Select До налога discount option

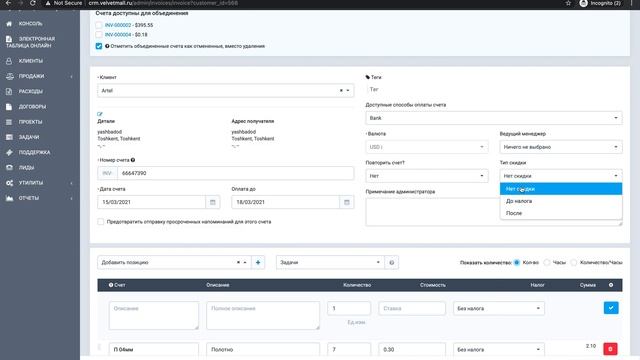coord(561,201)
